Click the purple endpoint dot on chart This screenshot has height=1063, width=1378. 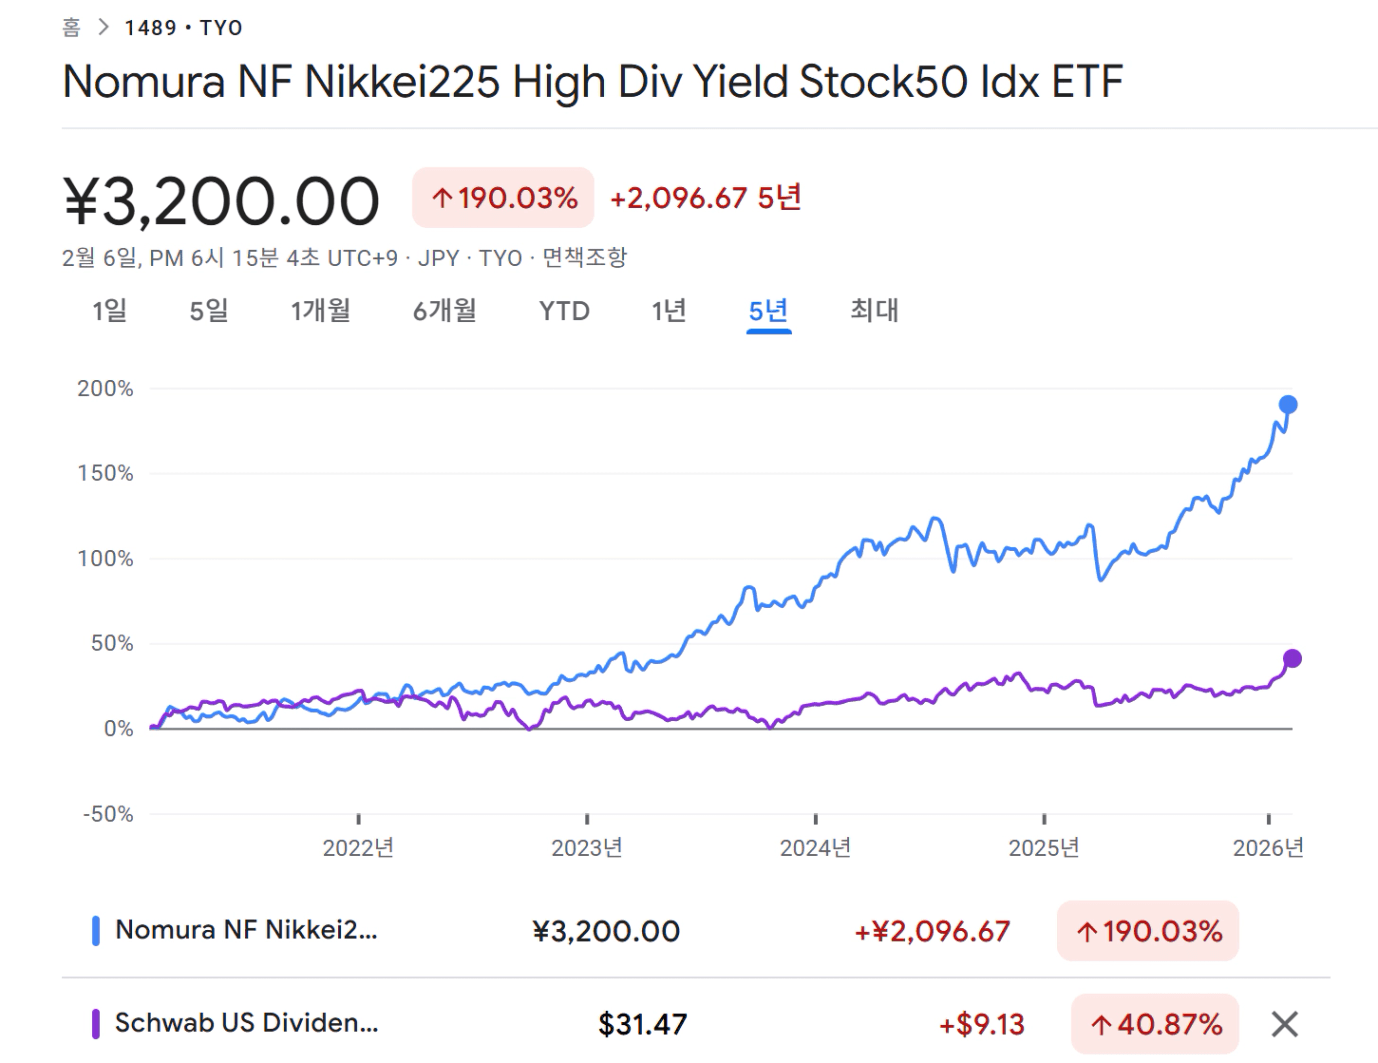1292,658
